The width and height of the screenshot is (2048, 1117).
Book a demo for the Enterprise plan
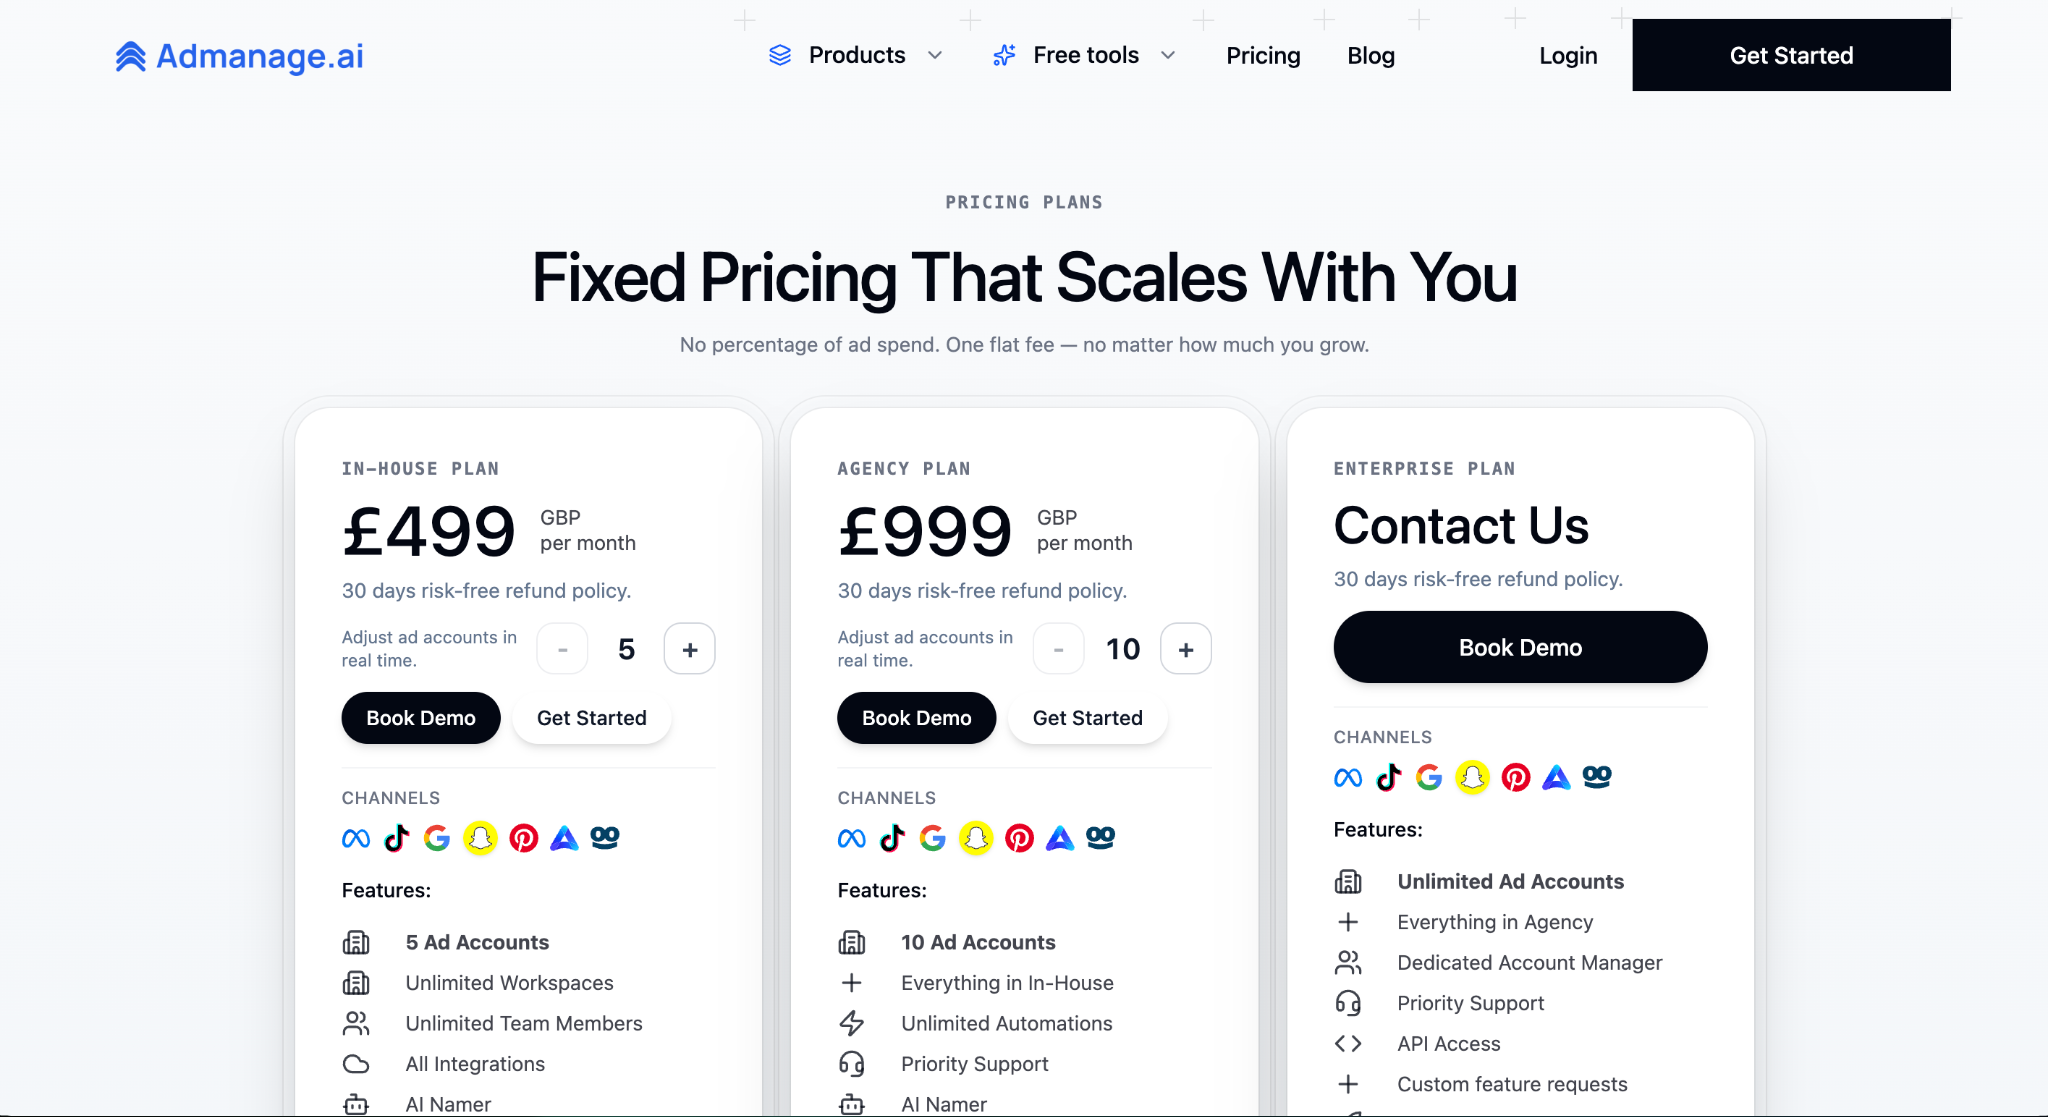[1519, 647]
